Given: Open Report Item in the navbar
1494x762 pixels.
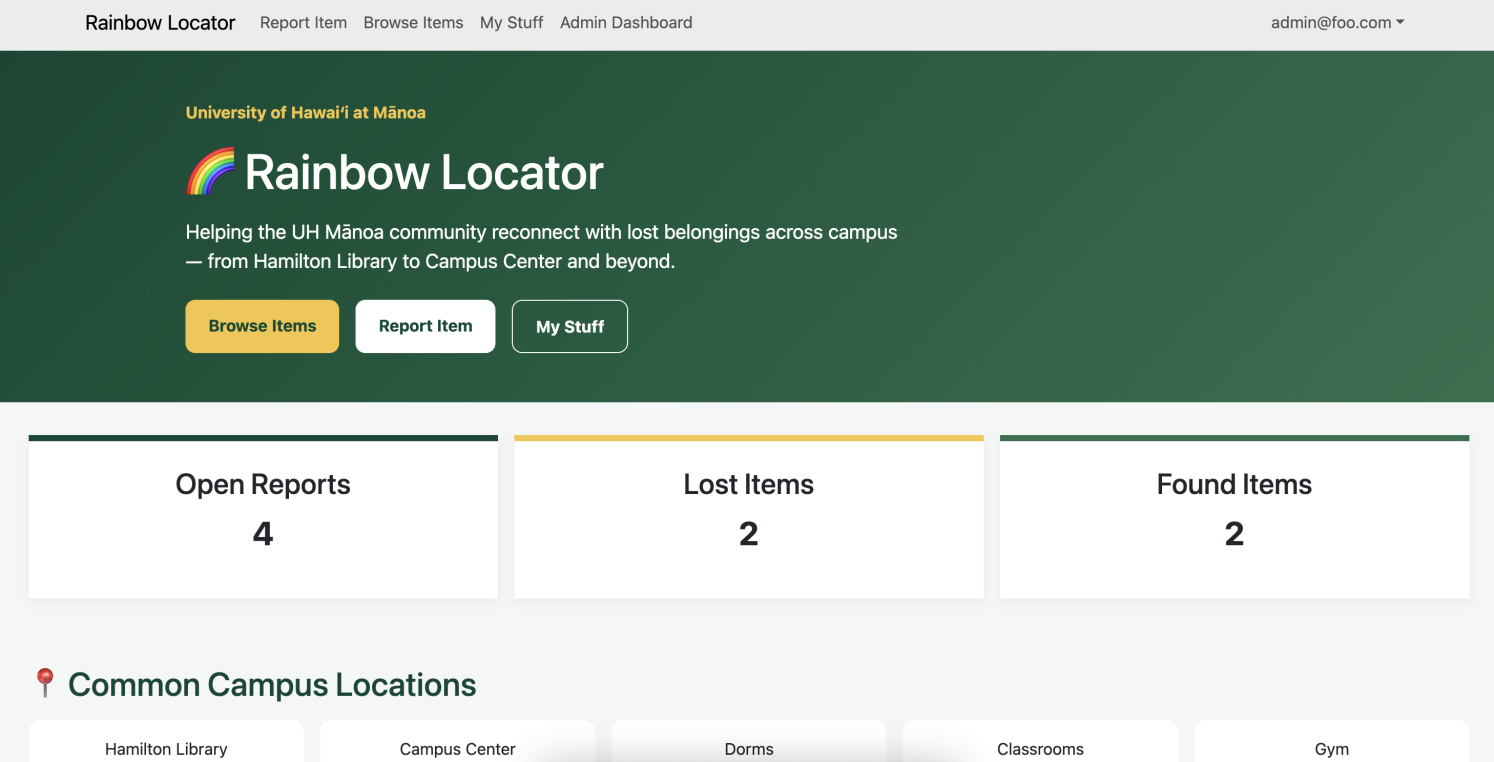Looking at the screenshot, I should pos(303,22).
